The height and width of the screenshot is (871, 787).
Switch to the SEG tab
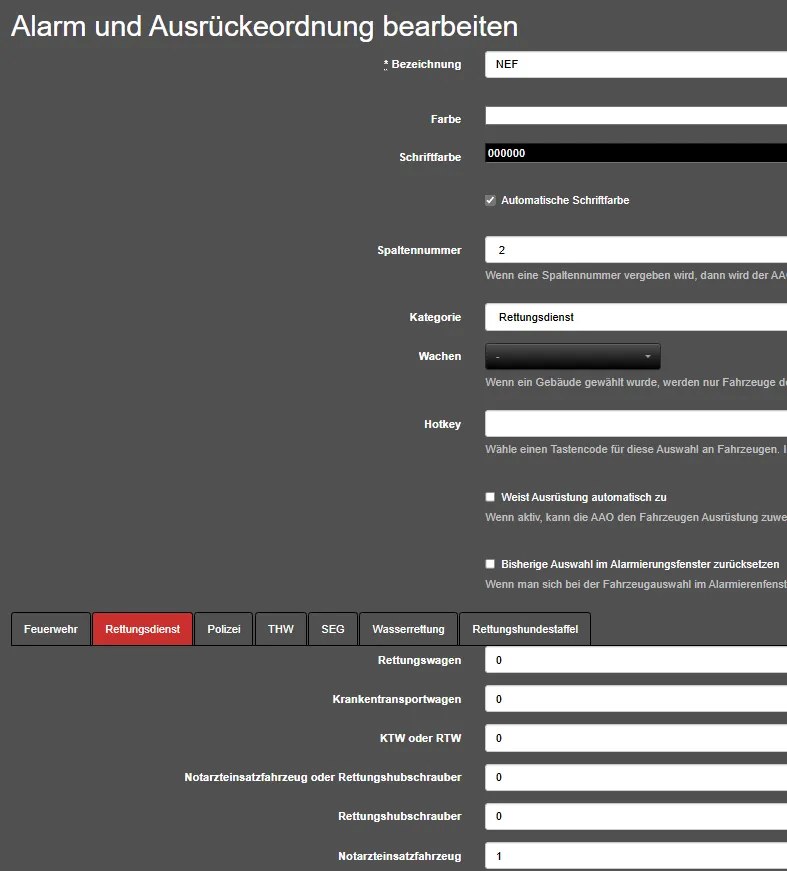pyautogui.click(x=333, y=629)
